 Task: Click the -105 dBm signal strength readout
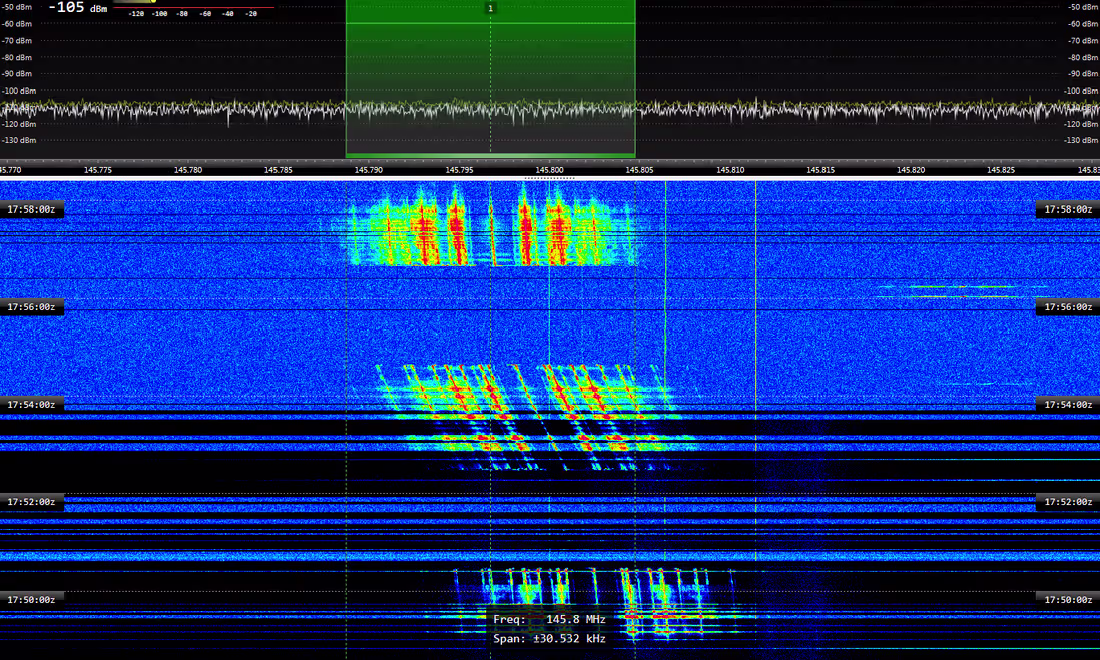[77, 8]
